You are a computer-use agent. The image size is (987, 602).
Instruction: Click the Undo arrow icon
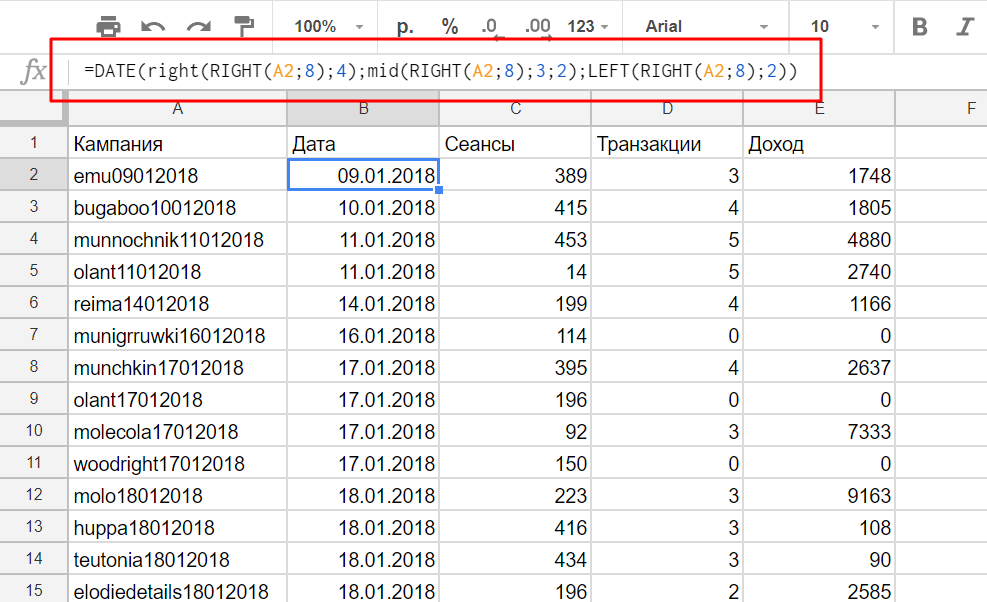[x=153, y=27]
